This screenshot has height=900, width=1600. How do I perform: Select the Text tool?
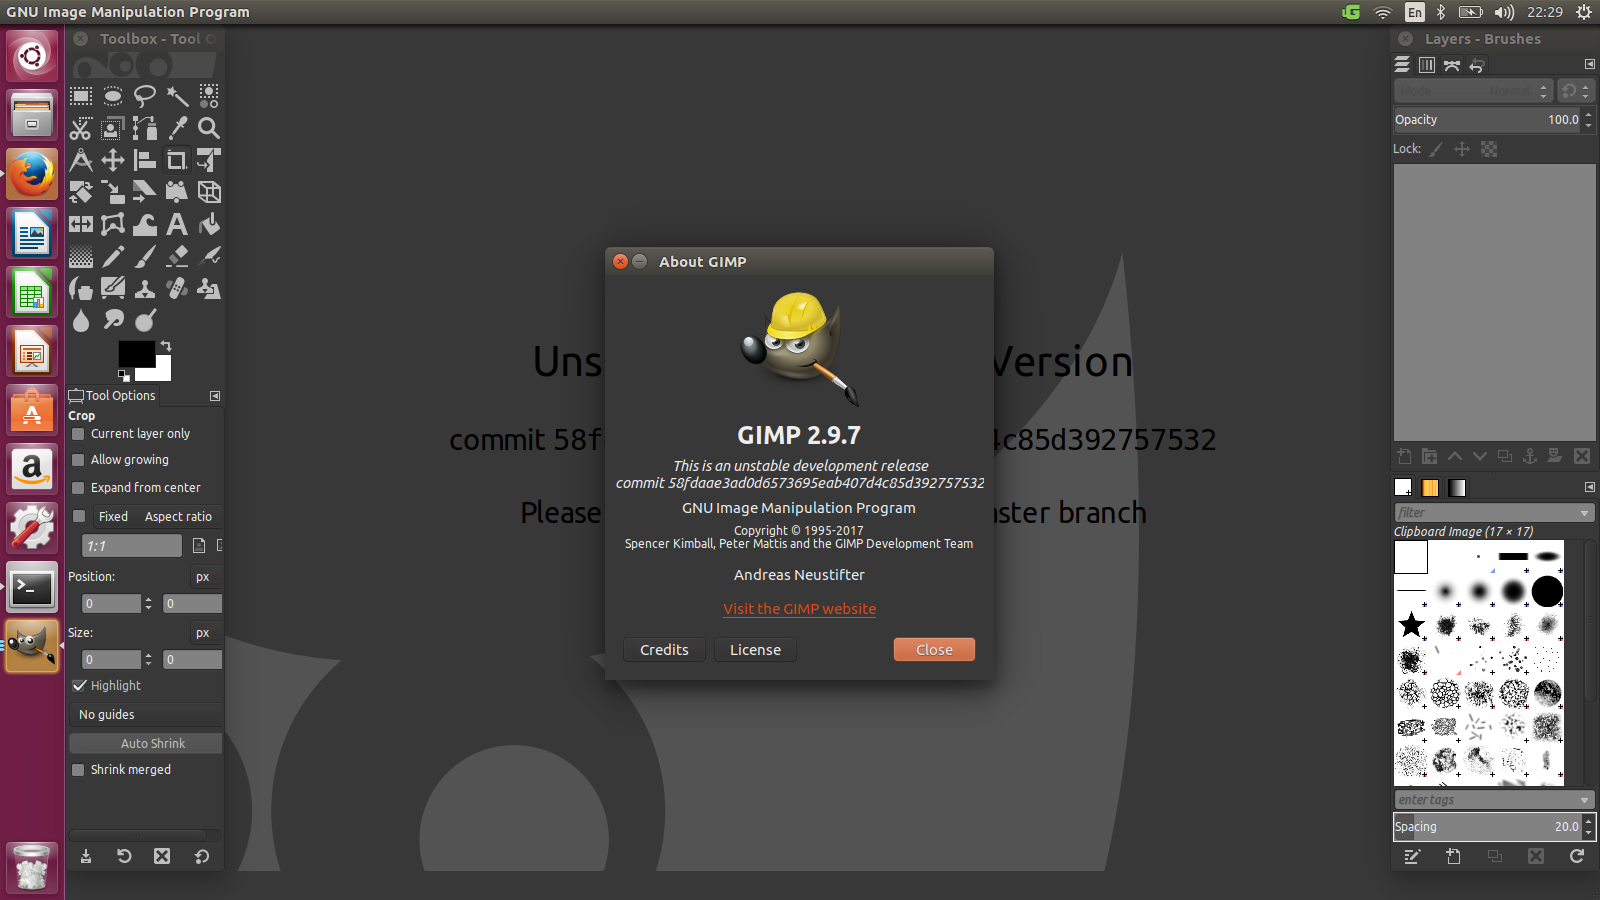177,224
